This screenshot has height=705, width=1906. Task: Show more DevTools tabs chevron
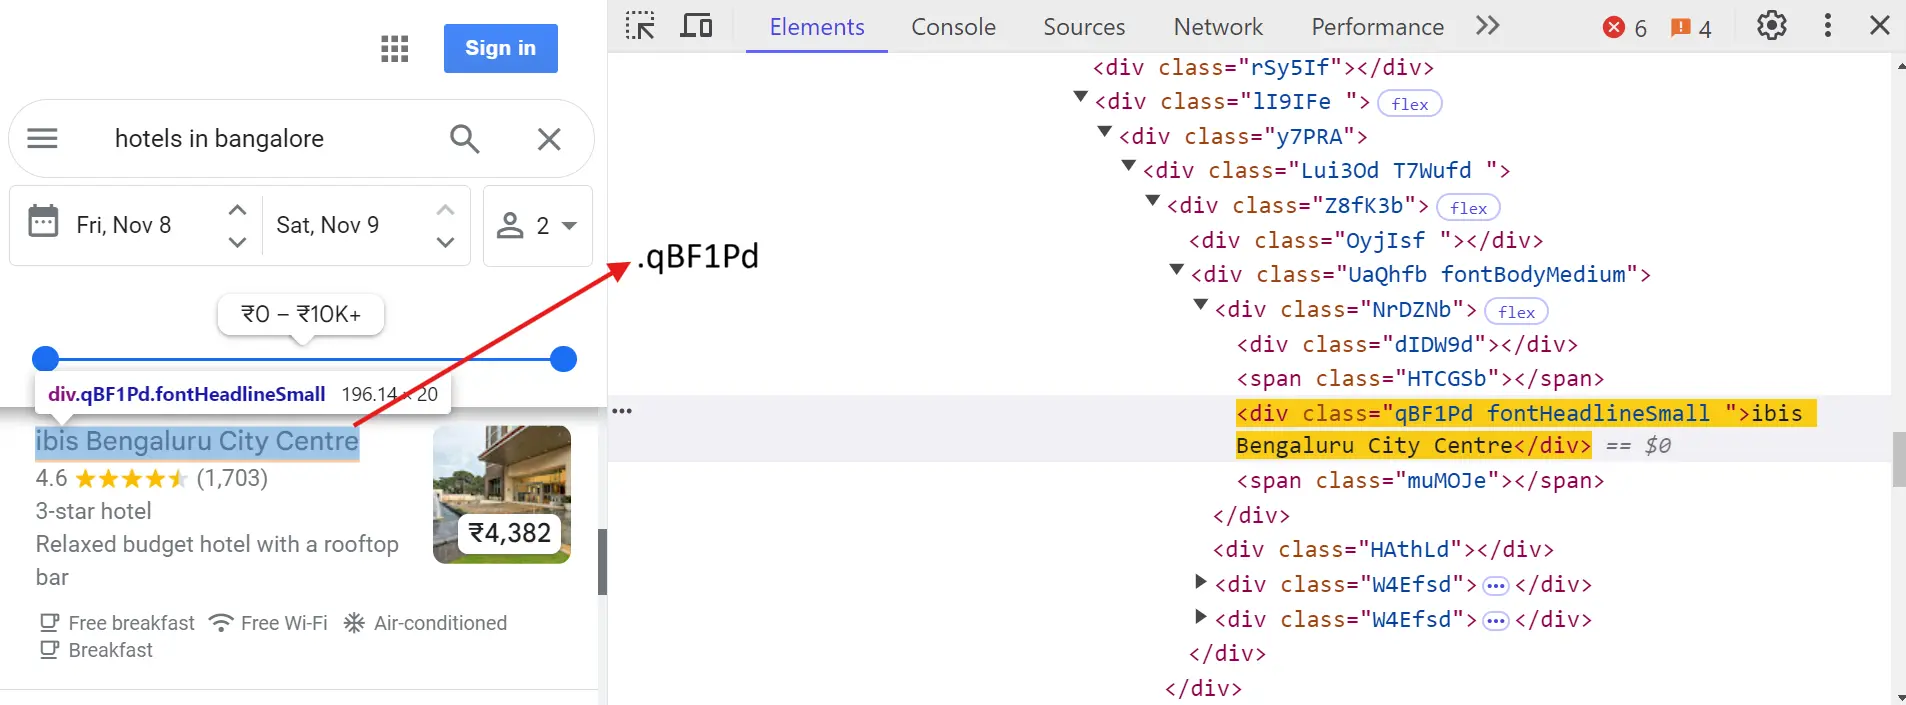[1487, 26]
